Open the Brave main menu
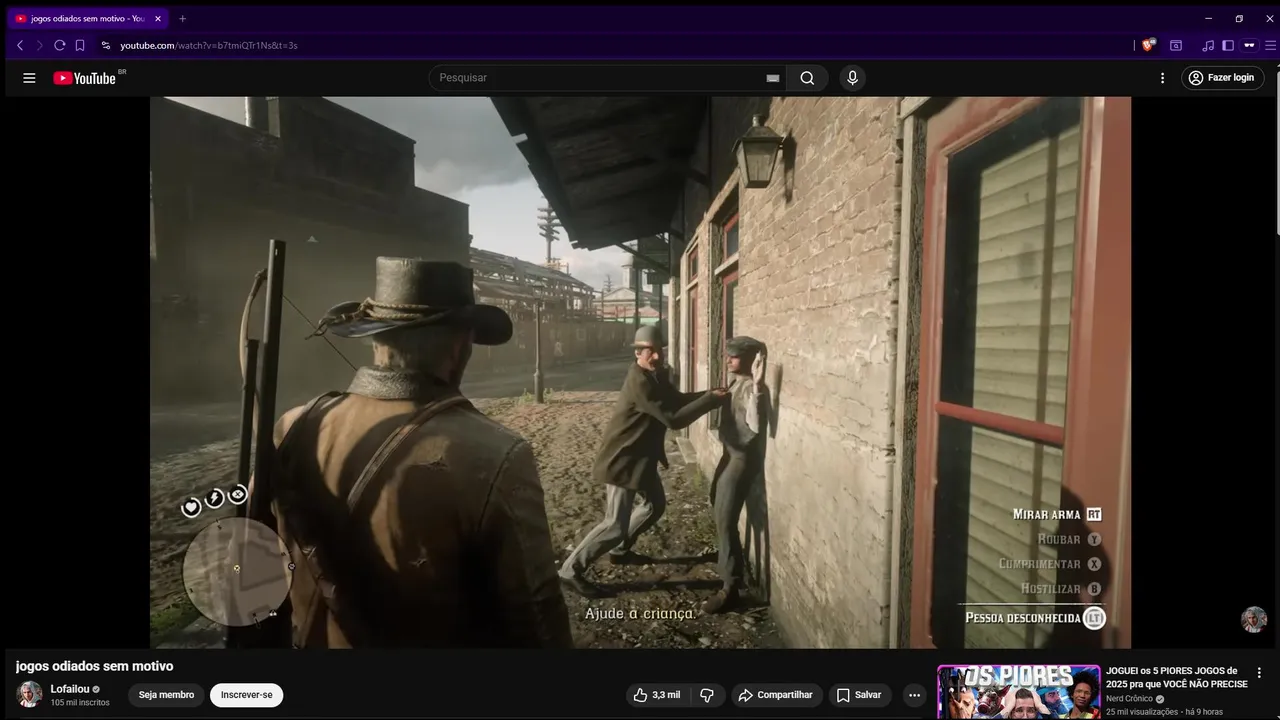The image size is (1280, 720). point(1271,45)
